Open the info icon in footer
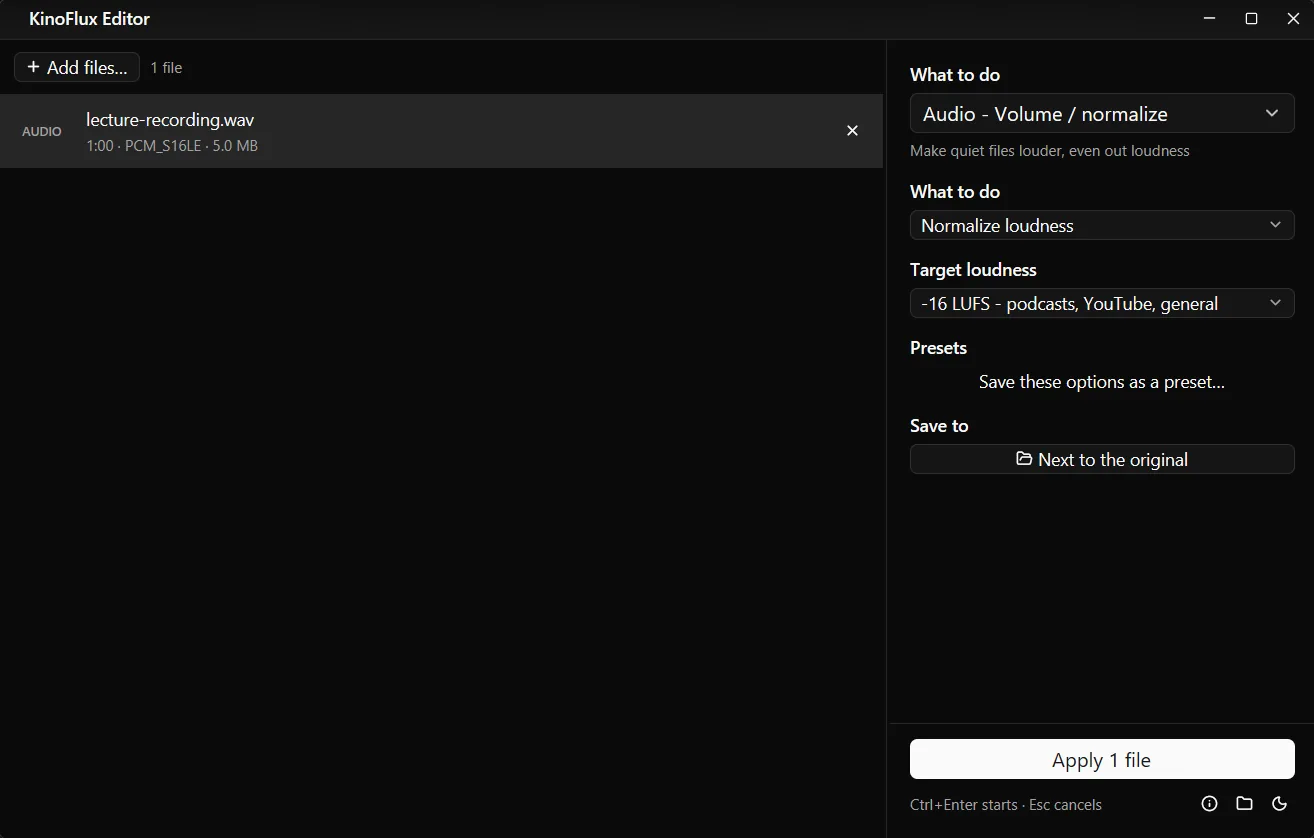Viewport: 1314px width, 838px height. coord(1209,803)
